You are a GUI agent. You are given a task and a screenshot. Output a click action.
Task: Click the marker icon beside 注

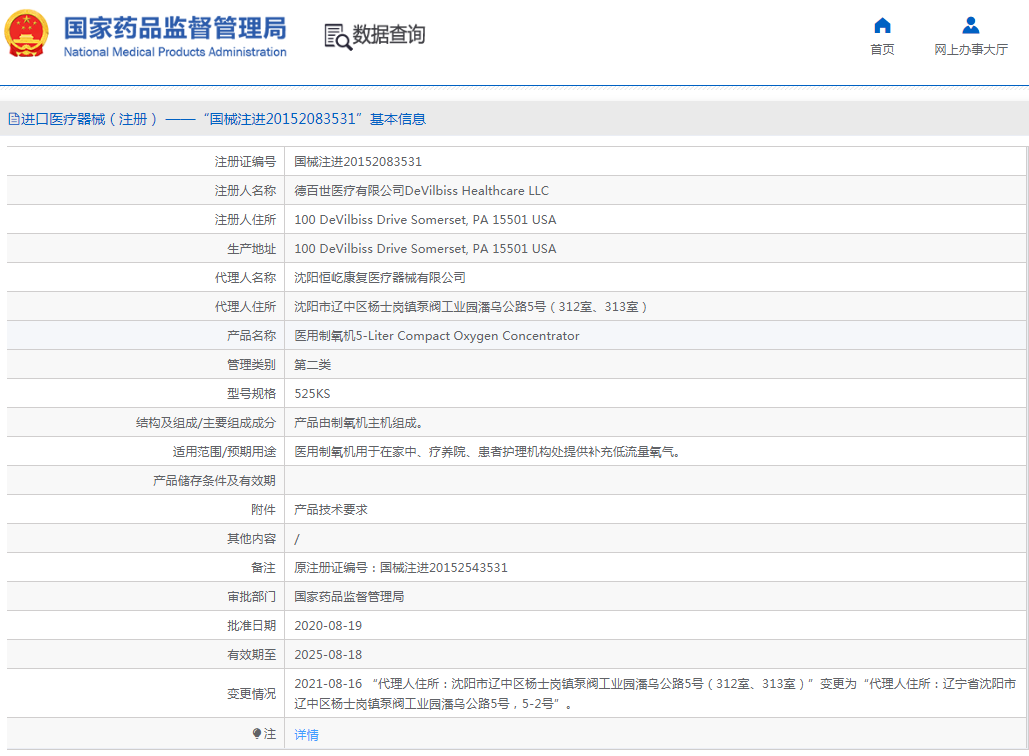pos(257,734)
